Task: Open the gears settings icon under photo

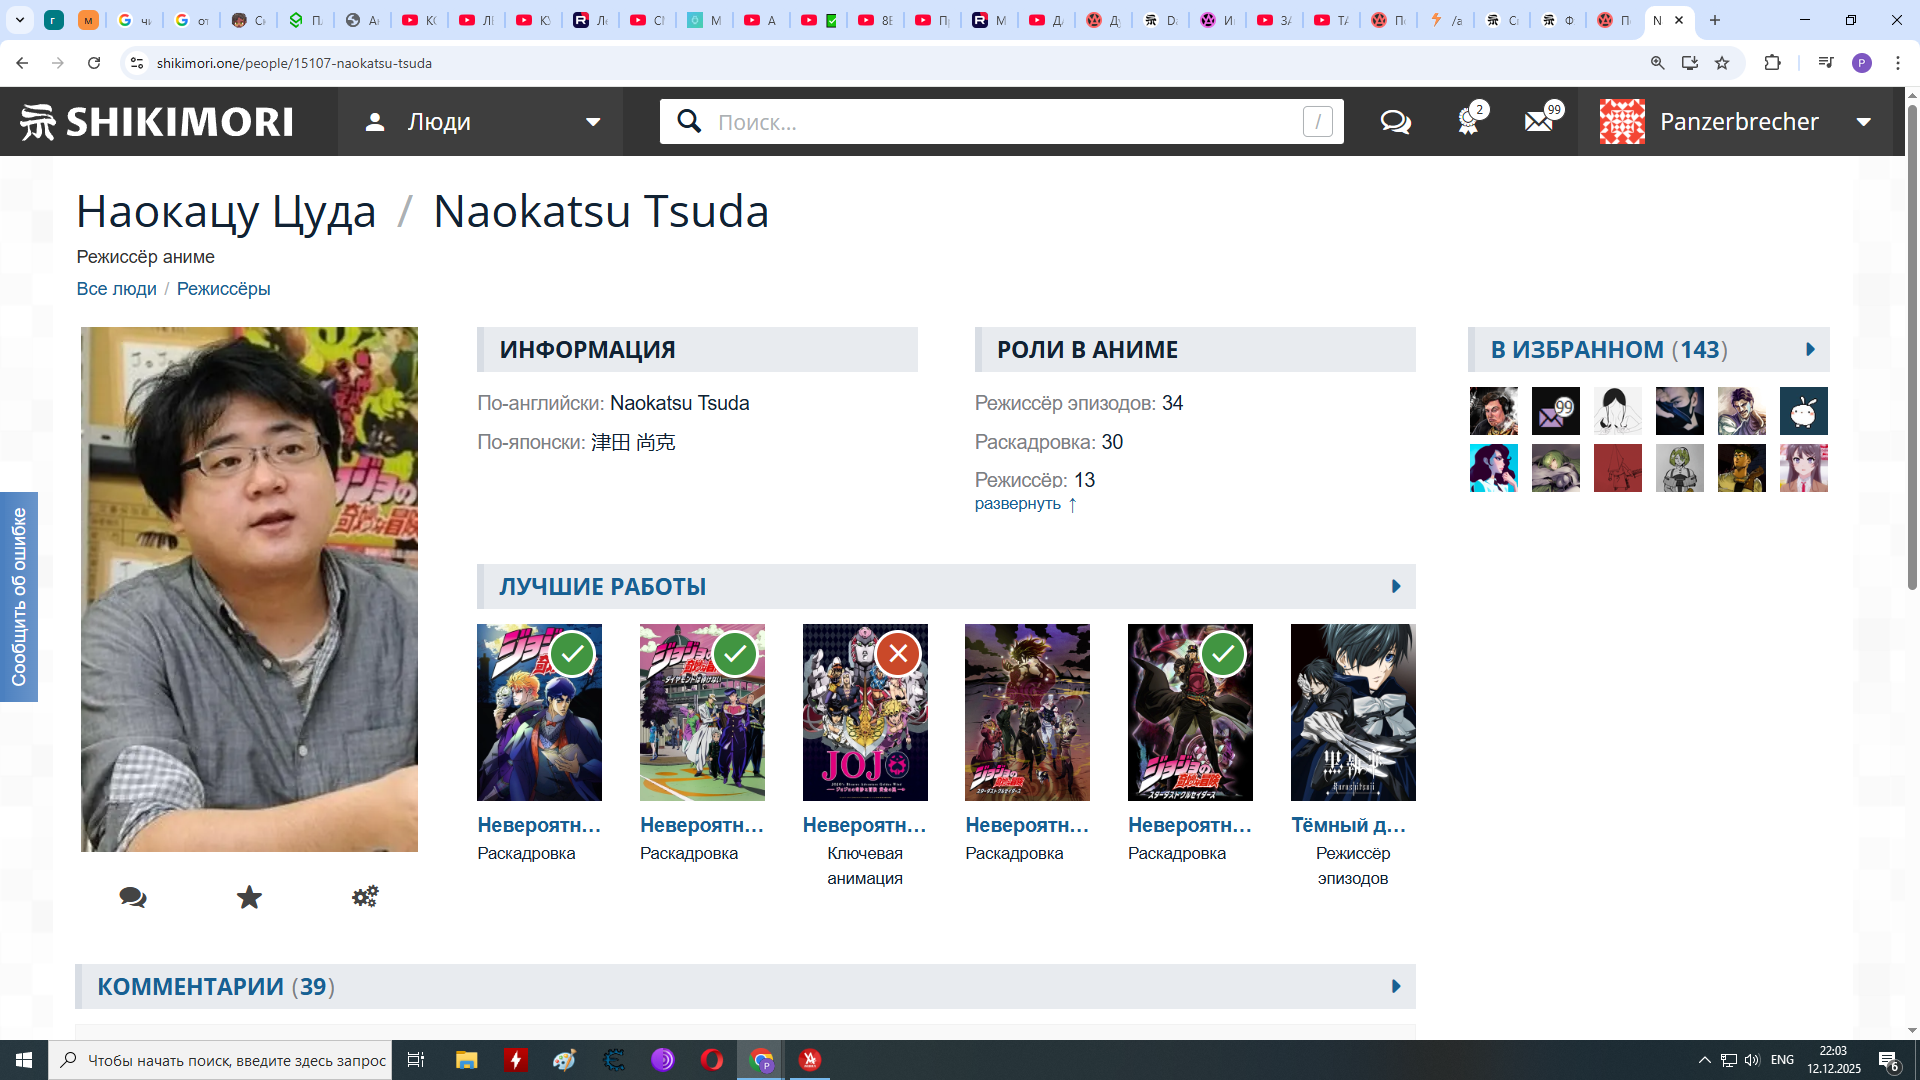Action: coord(365,897)
